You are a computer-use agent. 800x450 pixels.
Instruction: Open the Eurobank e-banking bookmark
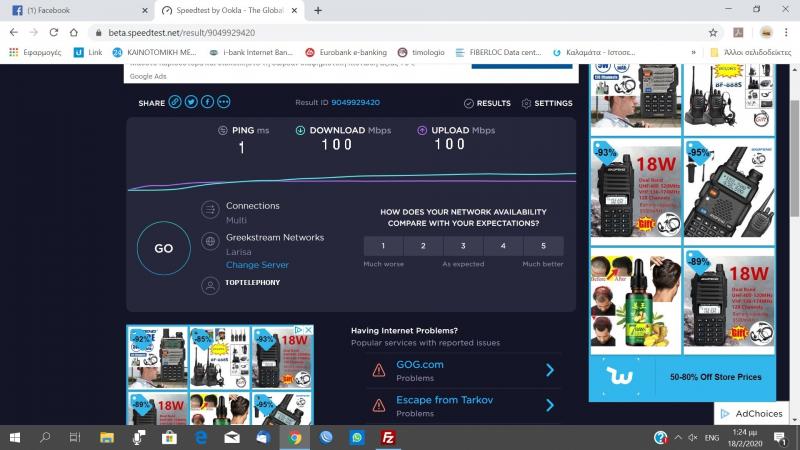pos(346,52)
